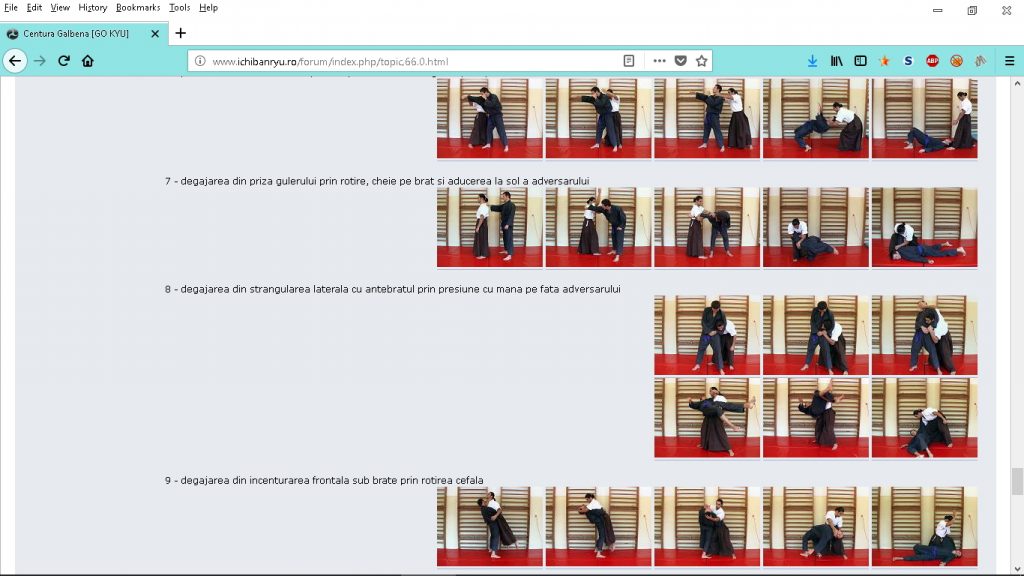Open the Bookmarks menu

pos(138,8)
